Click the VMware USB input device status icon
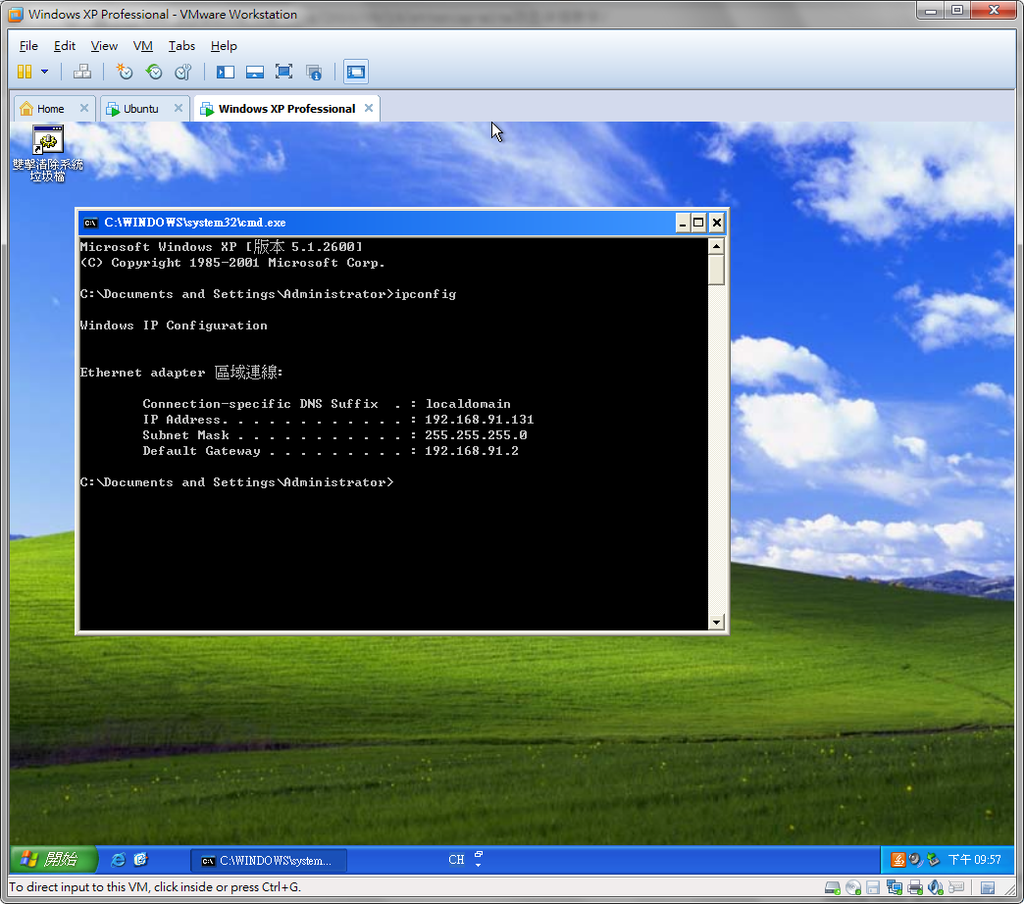This screenshot has width=1024, height=904. tap(957, 887)
